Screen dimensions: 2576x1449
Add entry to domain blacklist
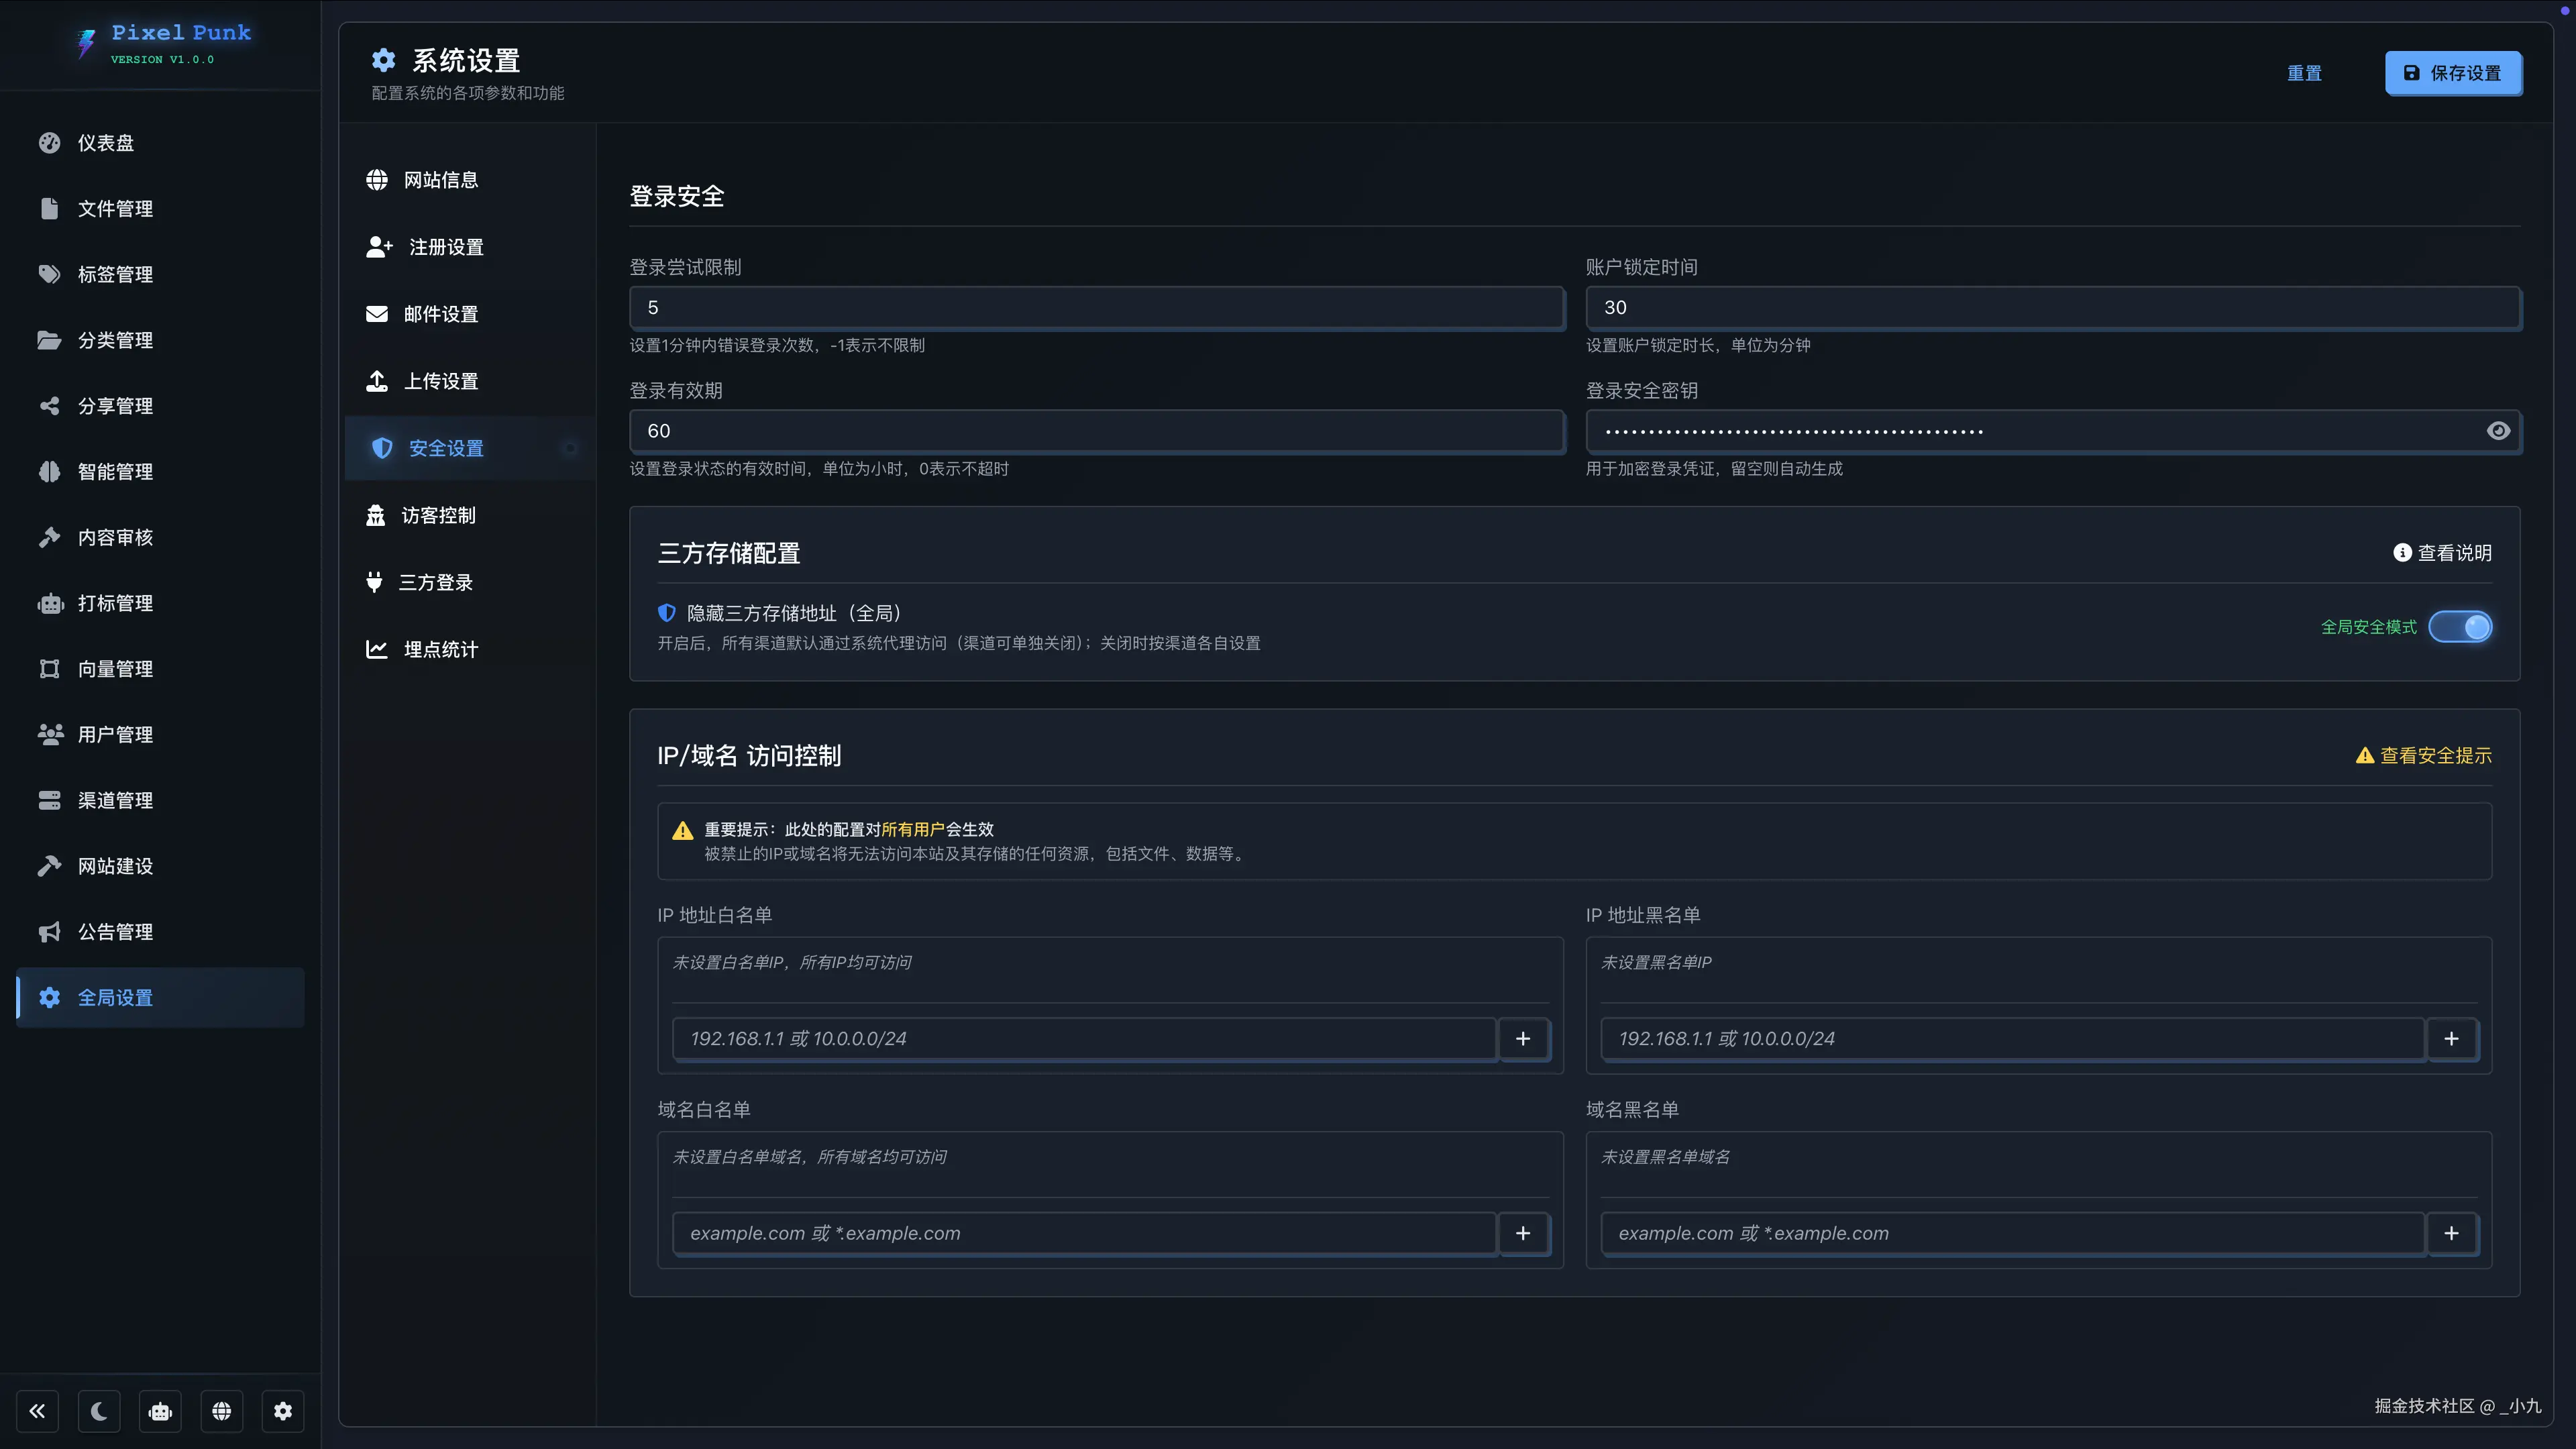click(2451, 1233)
